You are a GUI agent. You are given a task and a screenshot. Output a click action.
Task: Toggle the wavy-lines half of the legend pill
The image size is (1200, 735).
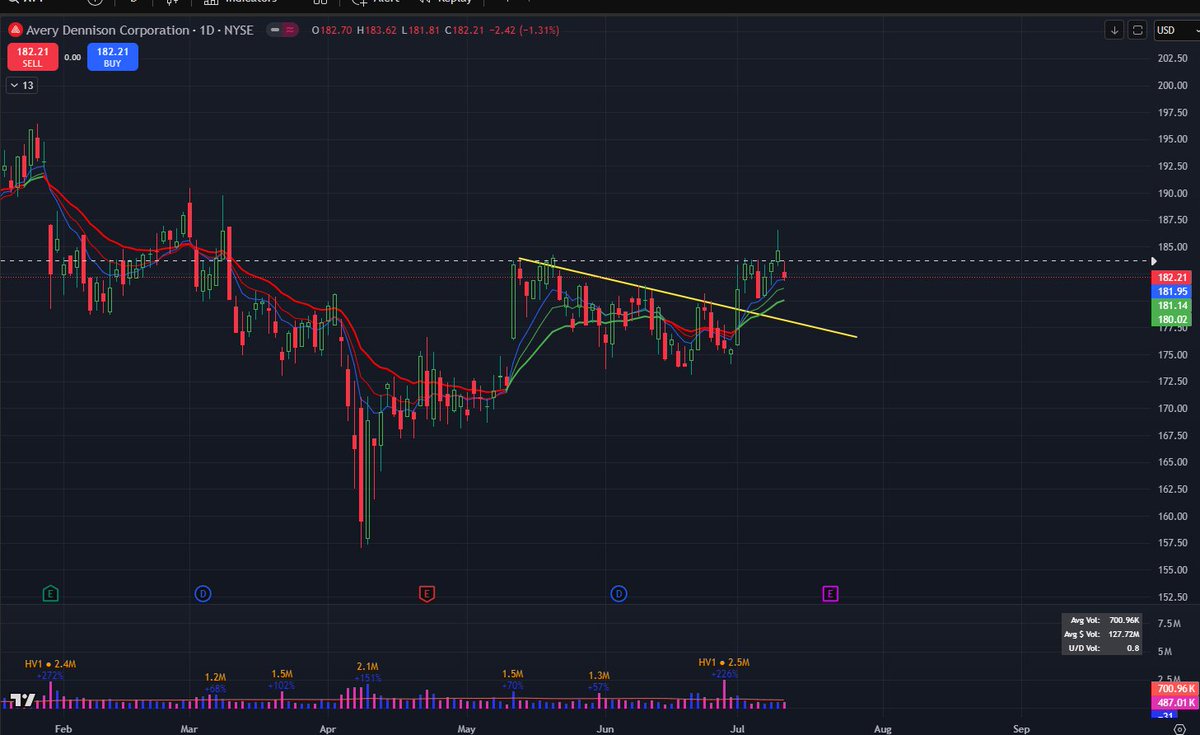click(290, 30)
